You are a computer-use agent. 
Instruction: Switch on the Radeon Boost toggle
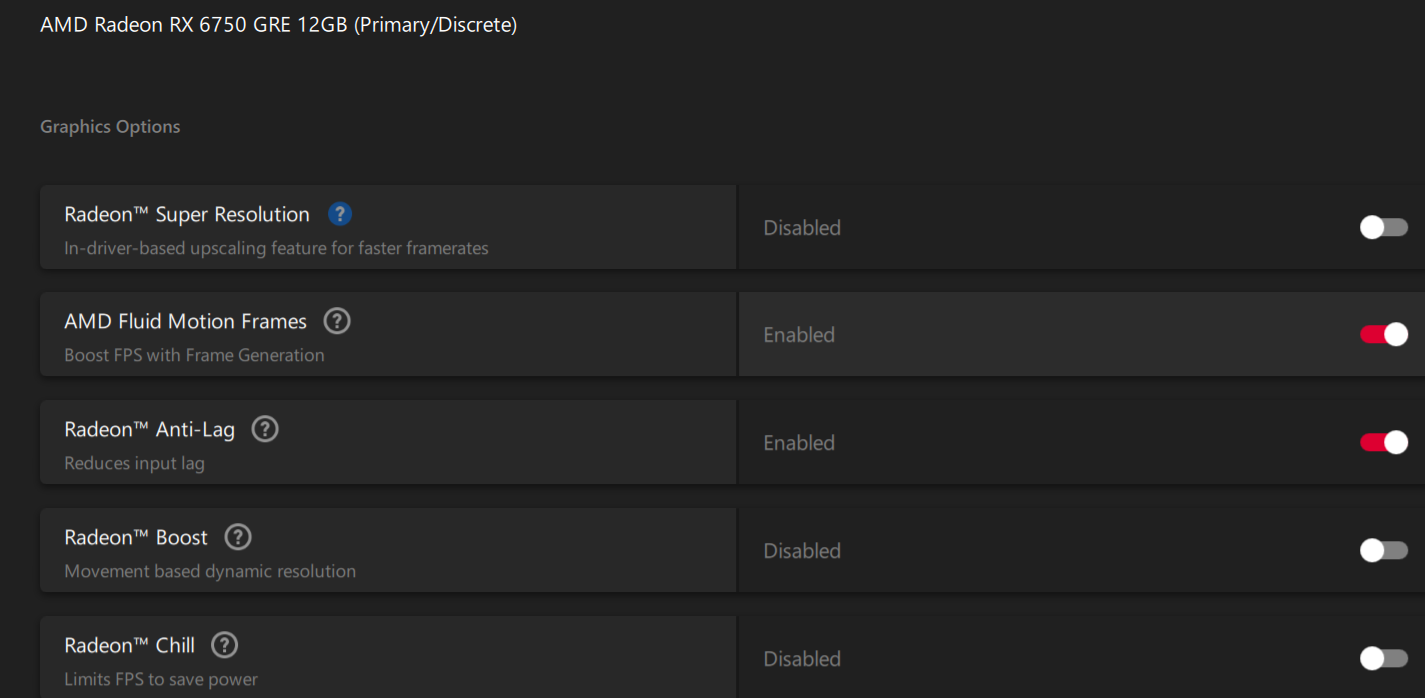[1383, 551]
